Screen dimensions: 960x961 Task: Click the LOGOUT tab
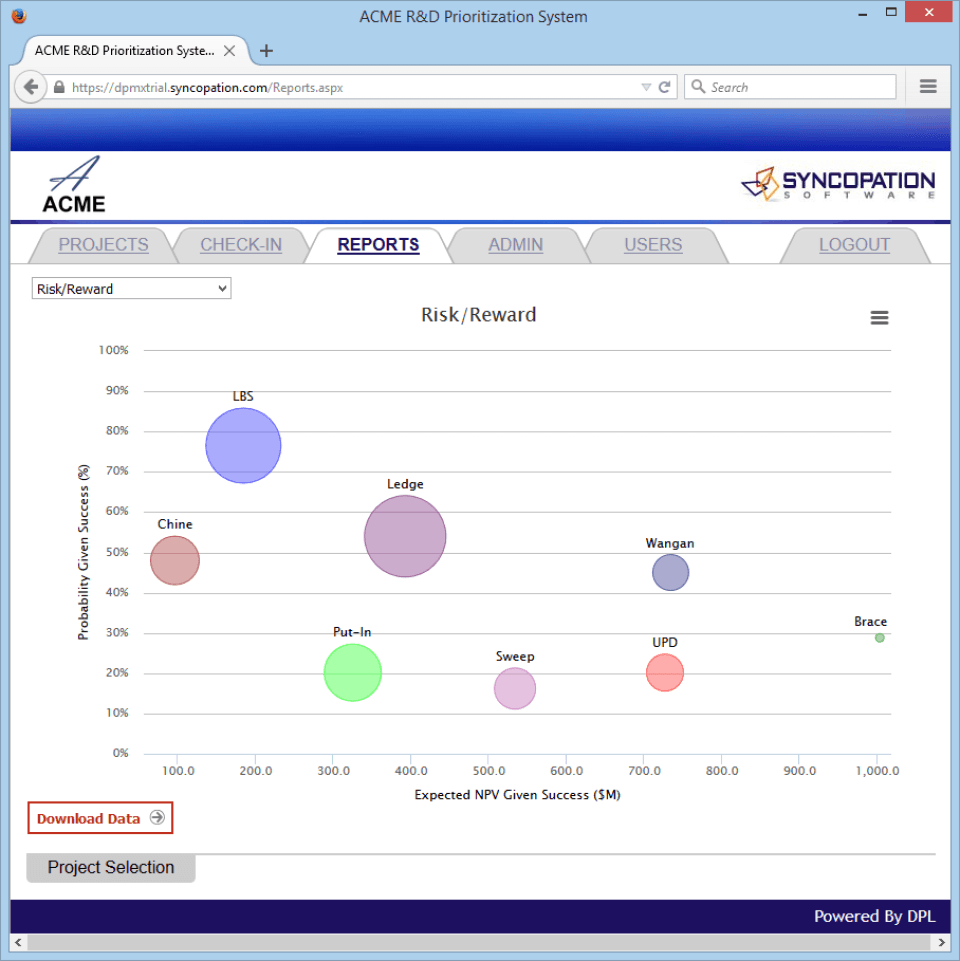(853, 245)
